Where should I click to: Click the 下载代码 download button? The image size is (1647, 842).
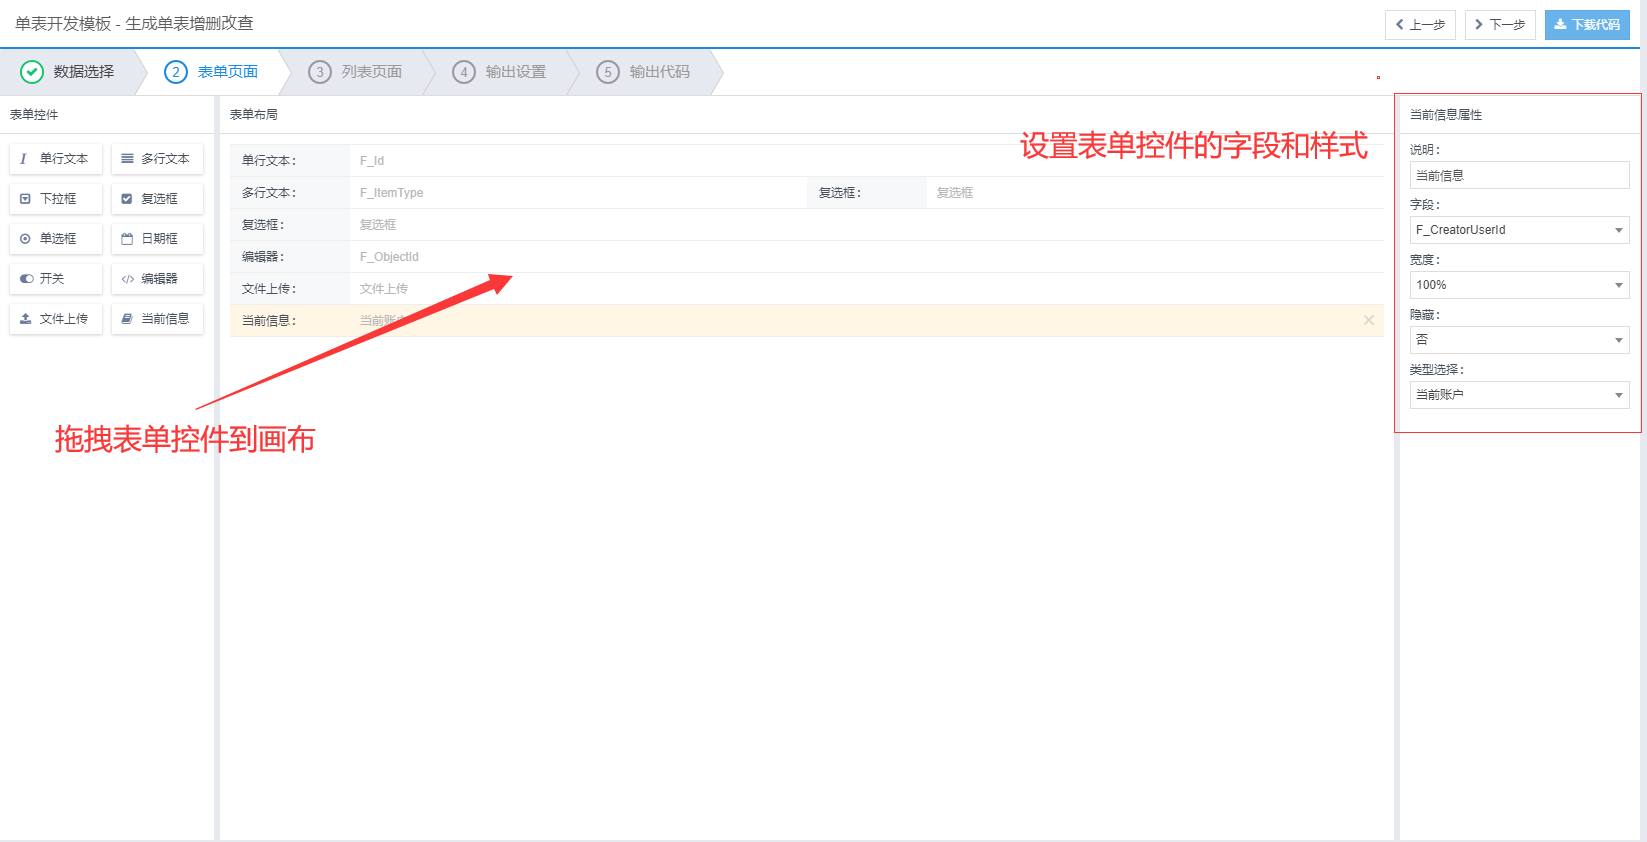click(1586, 25)
